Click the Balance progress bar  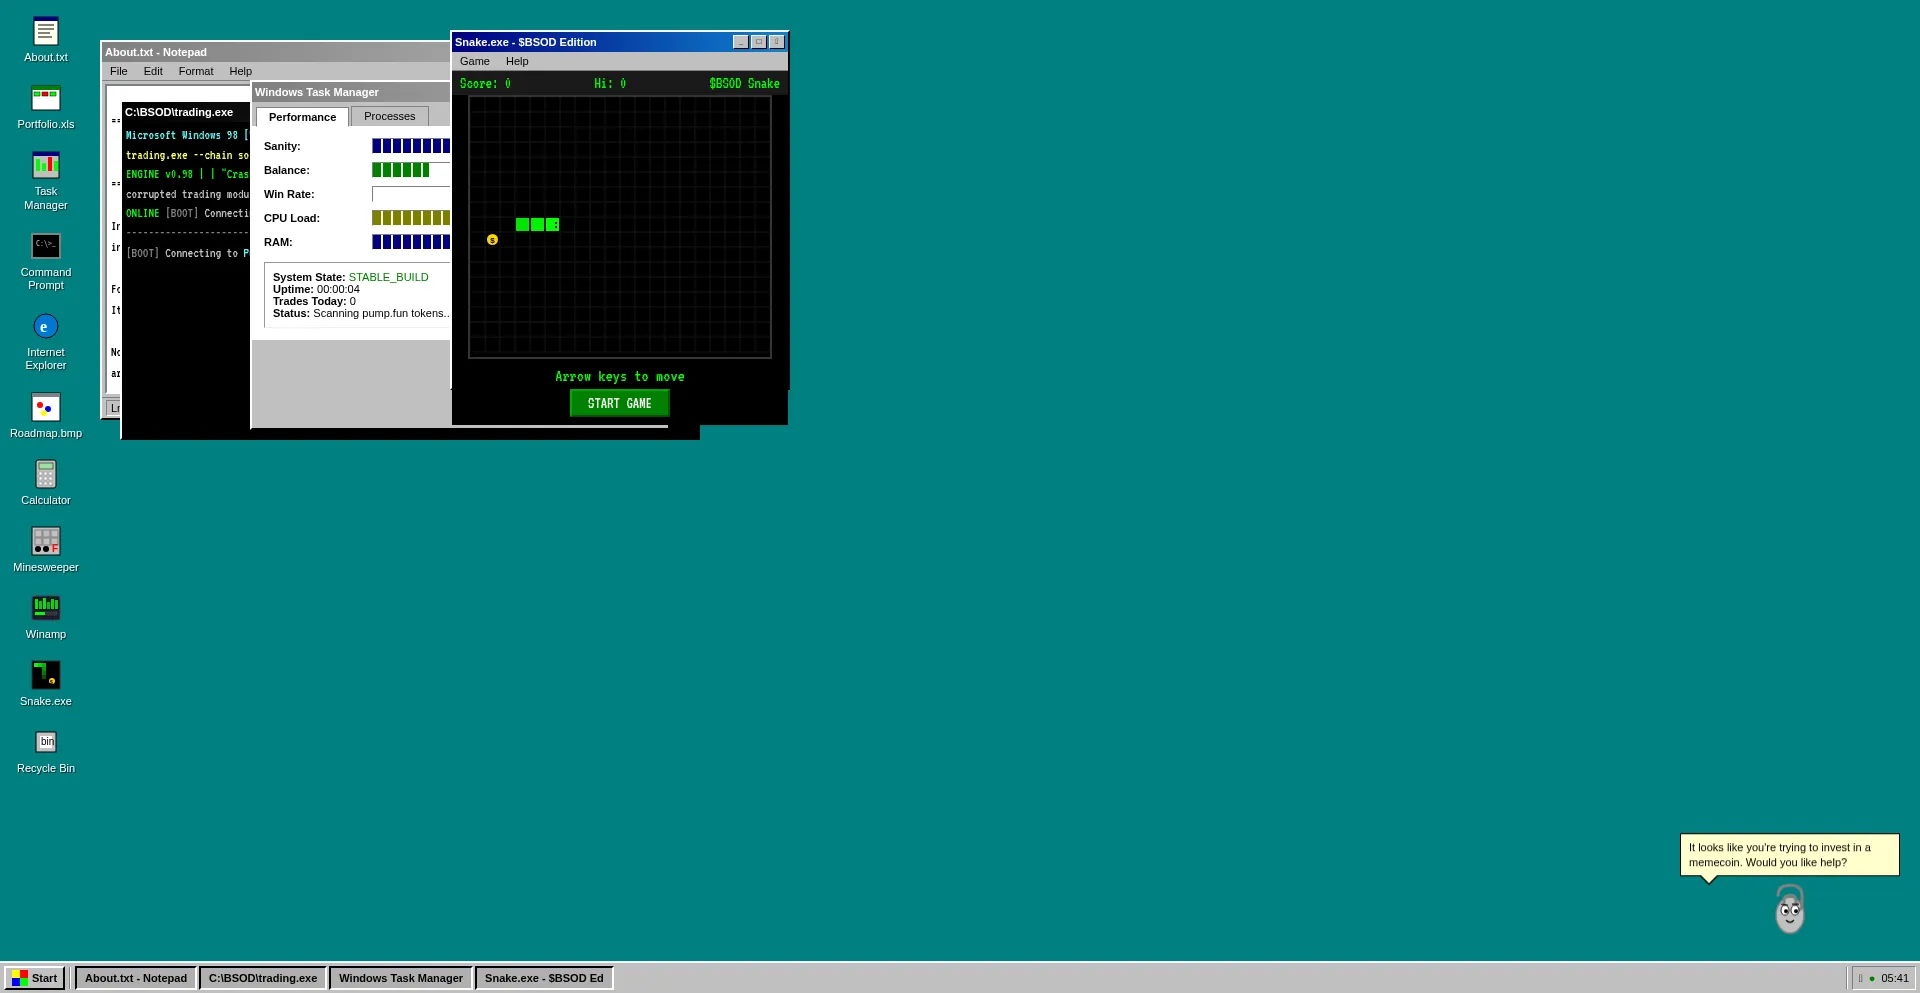click(411, 170)
